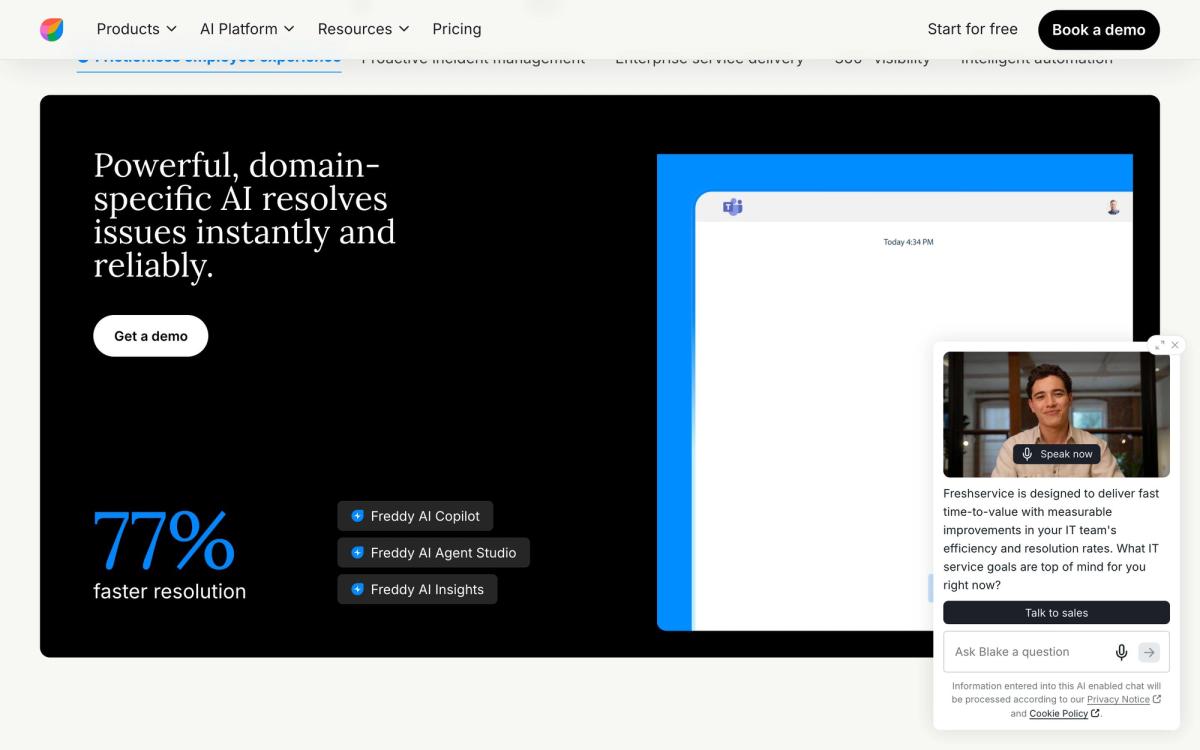This screenshot has height=750, width=1200.
Task: Go to the Pricing page
Action: [457, 29]
